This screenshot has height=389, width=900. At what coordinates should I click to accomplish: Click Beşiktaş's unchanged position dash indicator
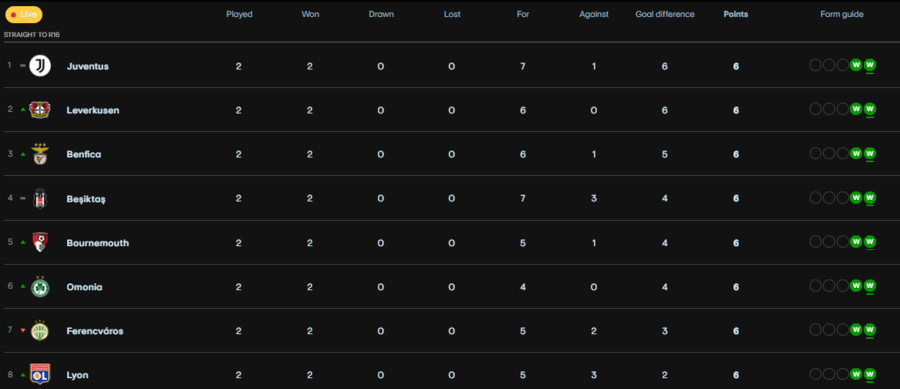pyautogui.click(x=23, y=198)
